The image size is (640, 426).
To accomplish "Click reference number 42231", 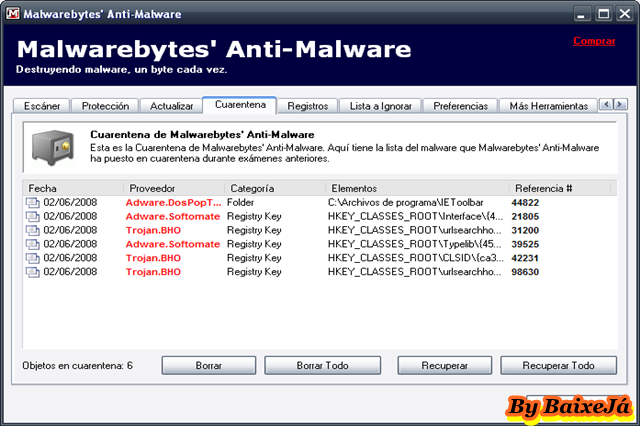I will coord(525,258).
